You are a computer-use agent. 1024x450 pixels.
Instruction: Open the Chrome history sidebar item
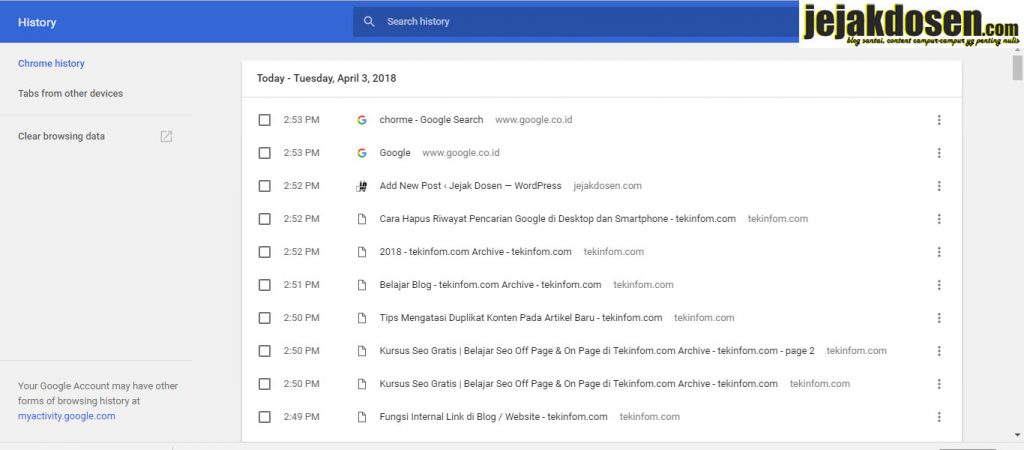tap(52, 63)
